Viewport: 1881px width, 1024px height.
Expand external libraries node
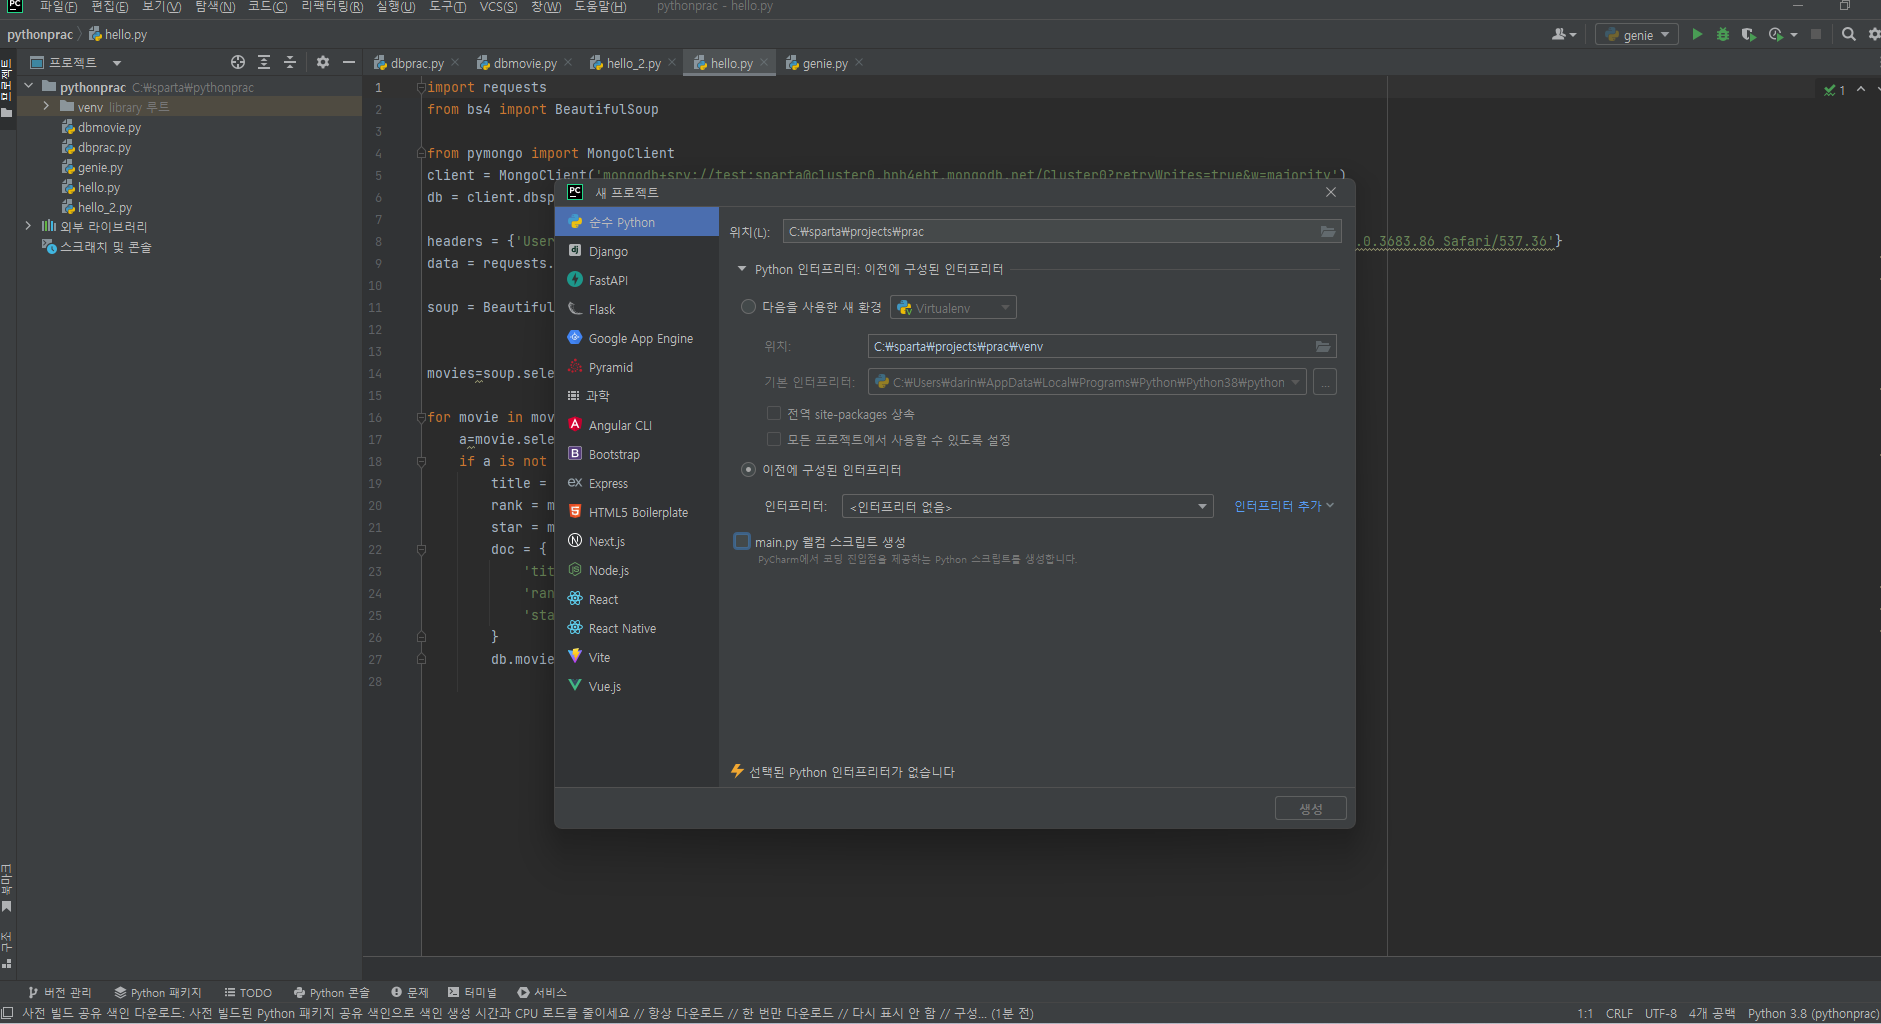[x=28, y=226]
